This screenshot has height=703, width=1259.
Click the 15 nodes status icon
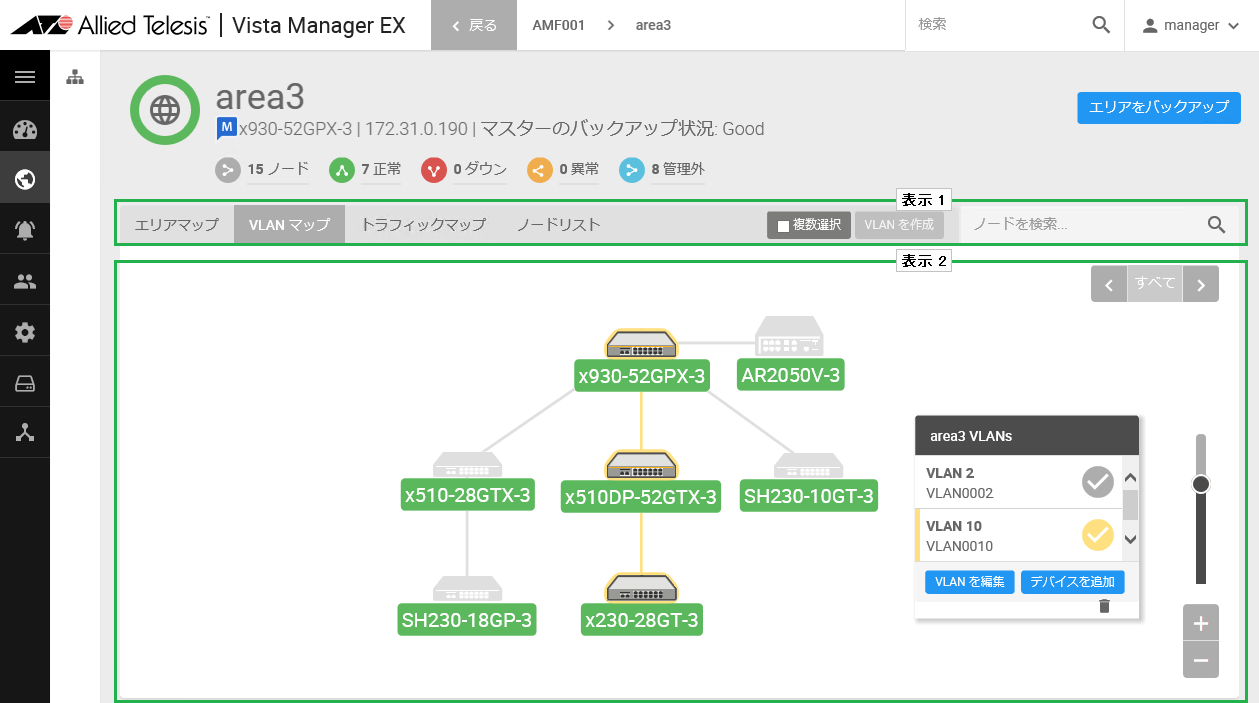[229, 170]
